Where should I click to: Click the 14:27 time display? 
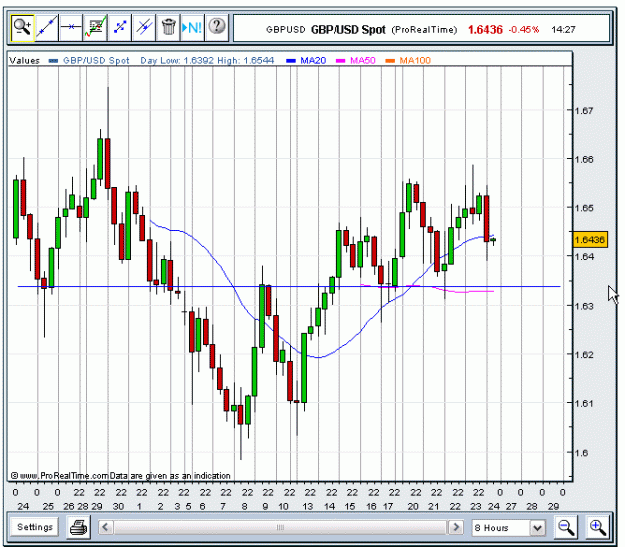(x=563, y=30)
